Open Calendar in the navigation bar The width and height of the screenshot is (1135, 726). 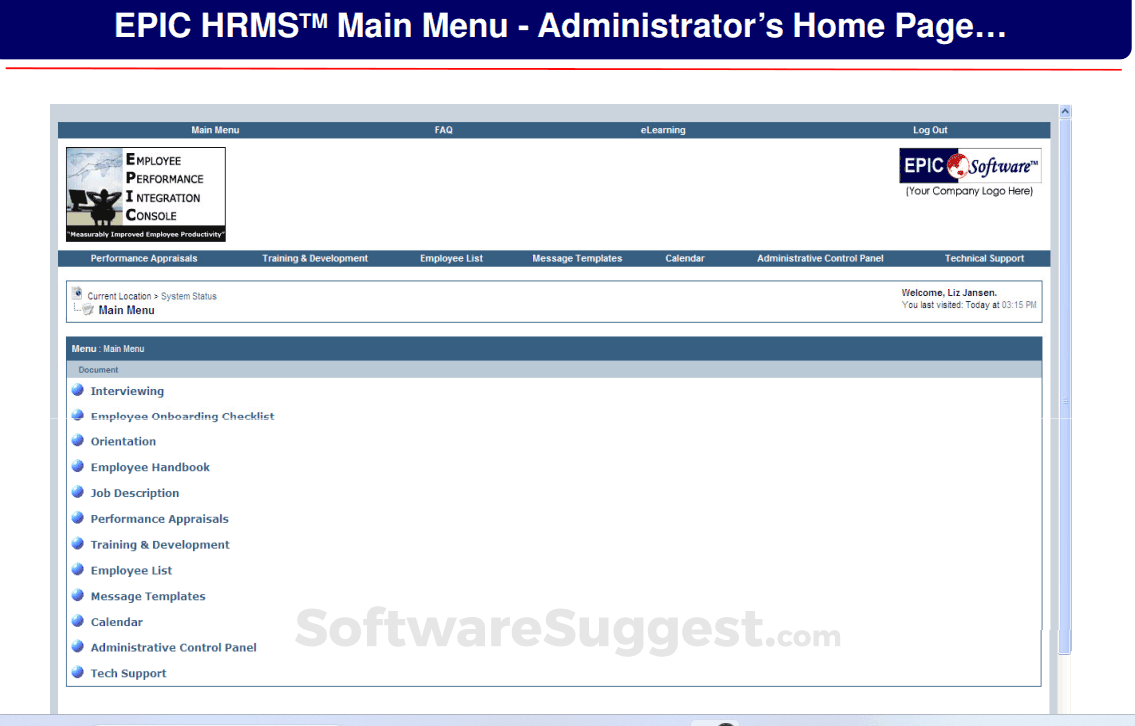[685, 258]
